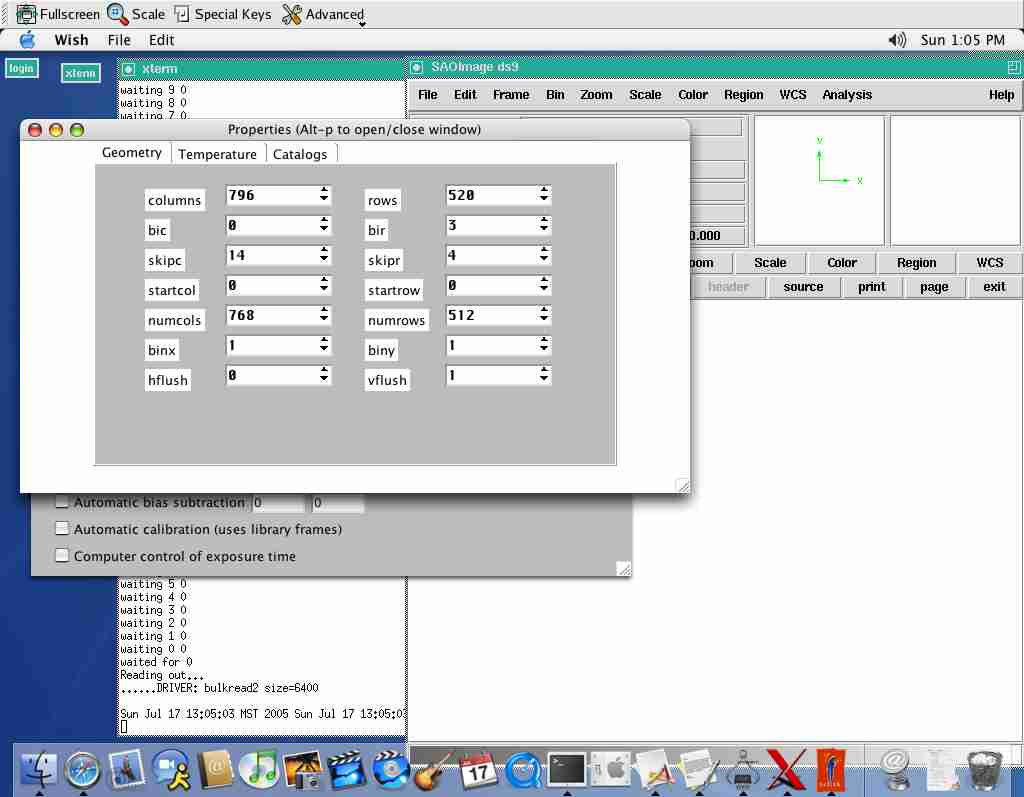Open Address Book in the dock

coord(215,768)
